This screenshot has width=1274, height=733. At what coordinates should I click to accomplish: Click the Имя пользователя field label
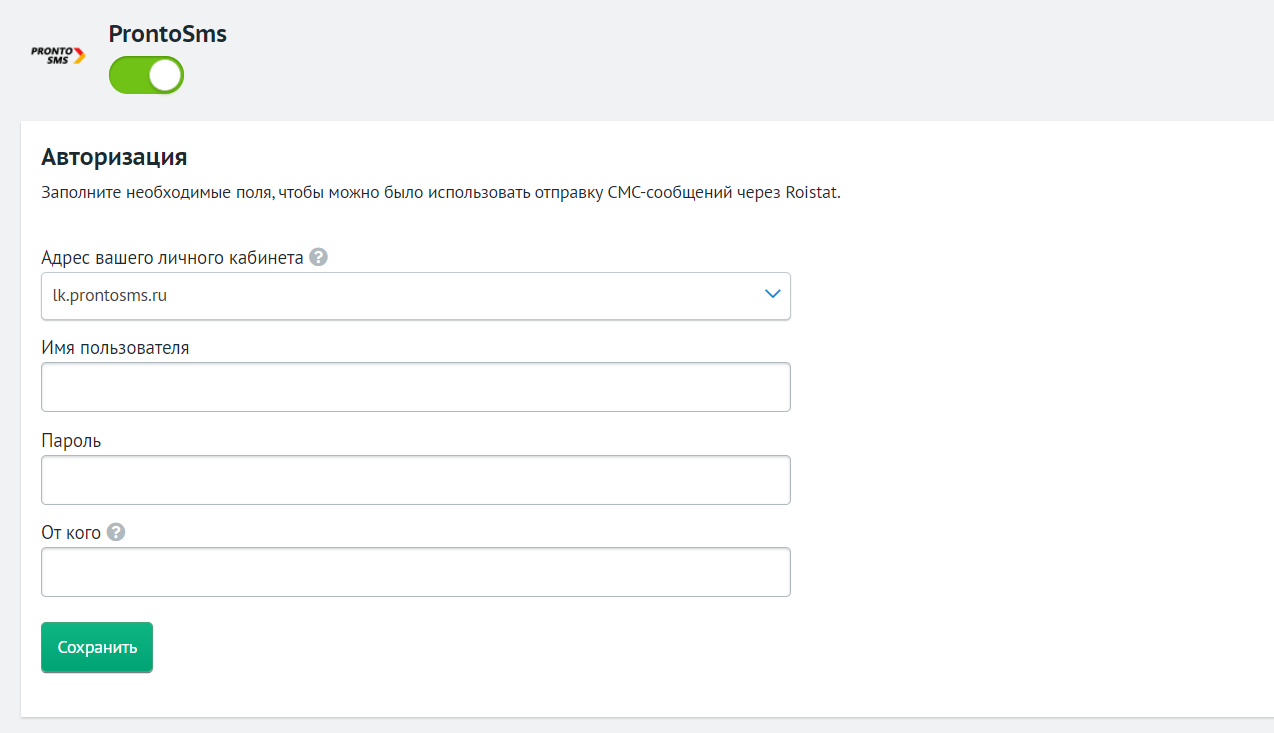point(115,348)
